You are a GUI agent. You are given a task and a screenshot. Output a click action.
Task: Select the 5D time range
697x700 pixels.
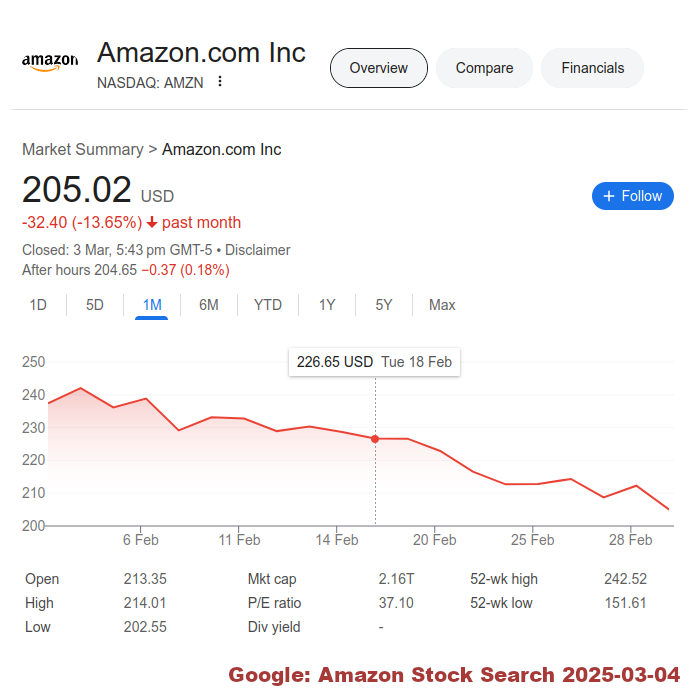point(95,305)
